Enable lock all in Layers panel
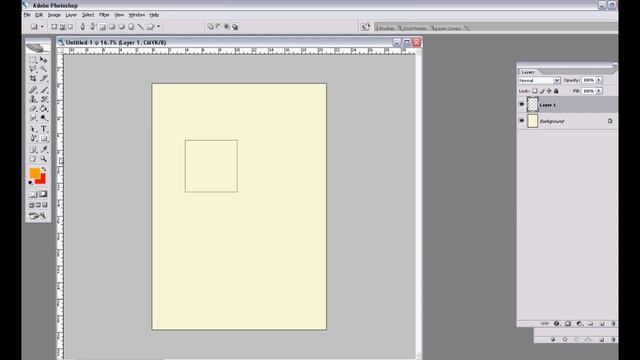 (556, 91)
